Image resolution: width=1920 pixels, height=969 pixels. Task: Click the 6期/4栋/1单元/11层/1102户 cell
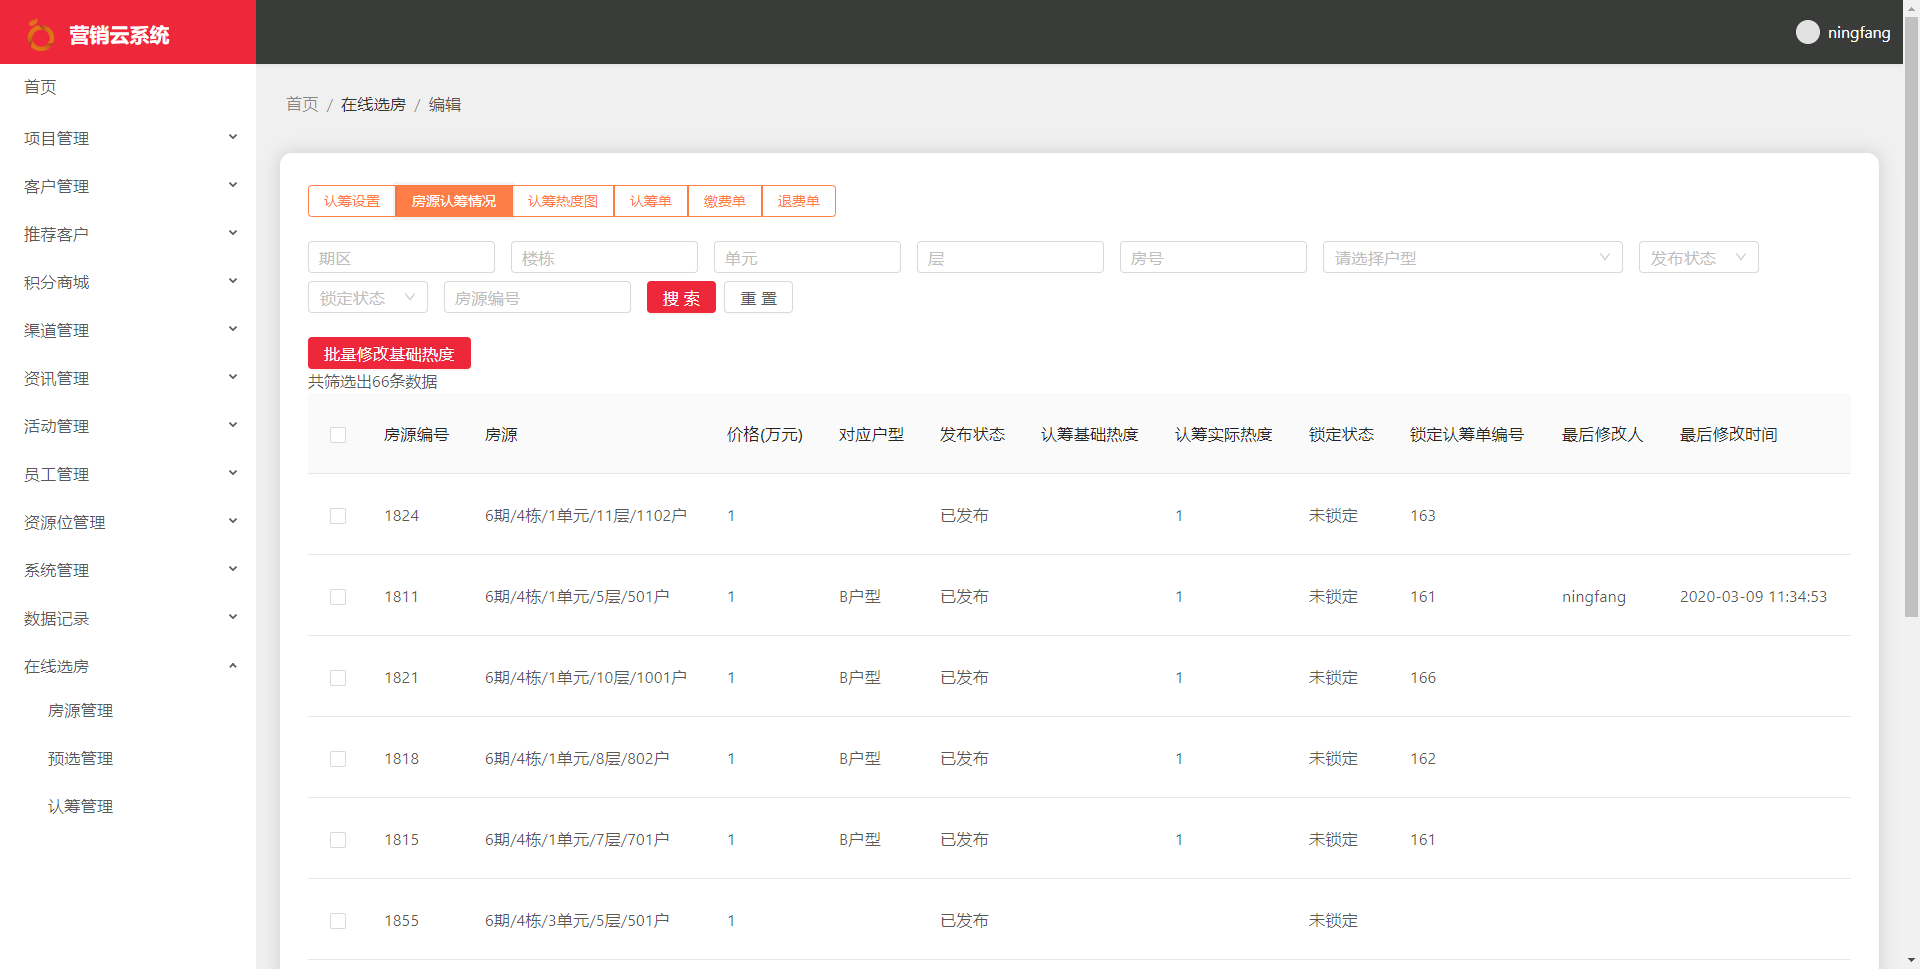click(x=586, y=516)
